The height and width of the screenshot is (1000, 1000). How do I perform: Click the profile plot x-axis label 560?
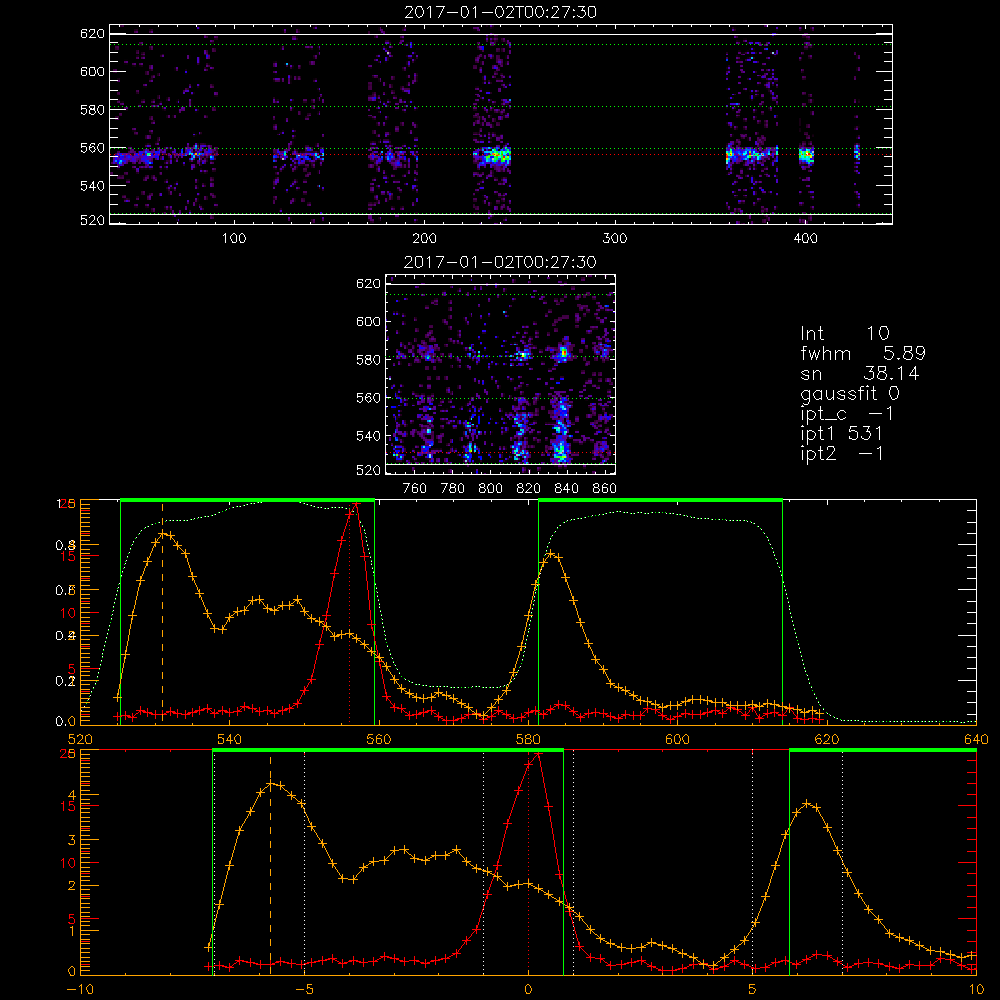pyautogui.click(x=378, y=739)
